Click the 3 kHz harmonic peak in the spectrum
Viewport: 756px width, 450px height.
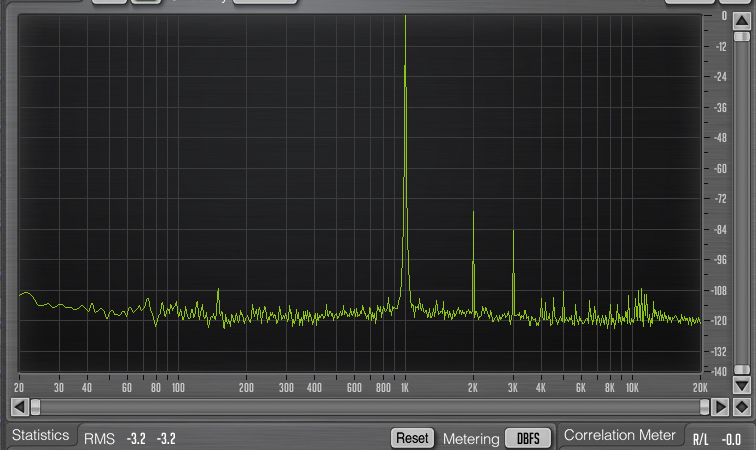[513, 273]
